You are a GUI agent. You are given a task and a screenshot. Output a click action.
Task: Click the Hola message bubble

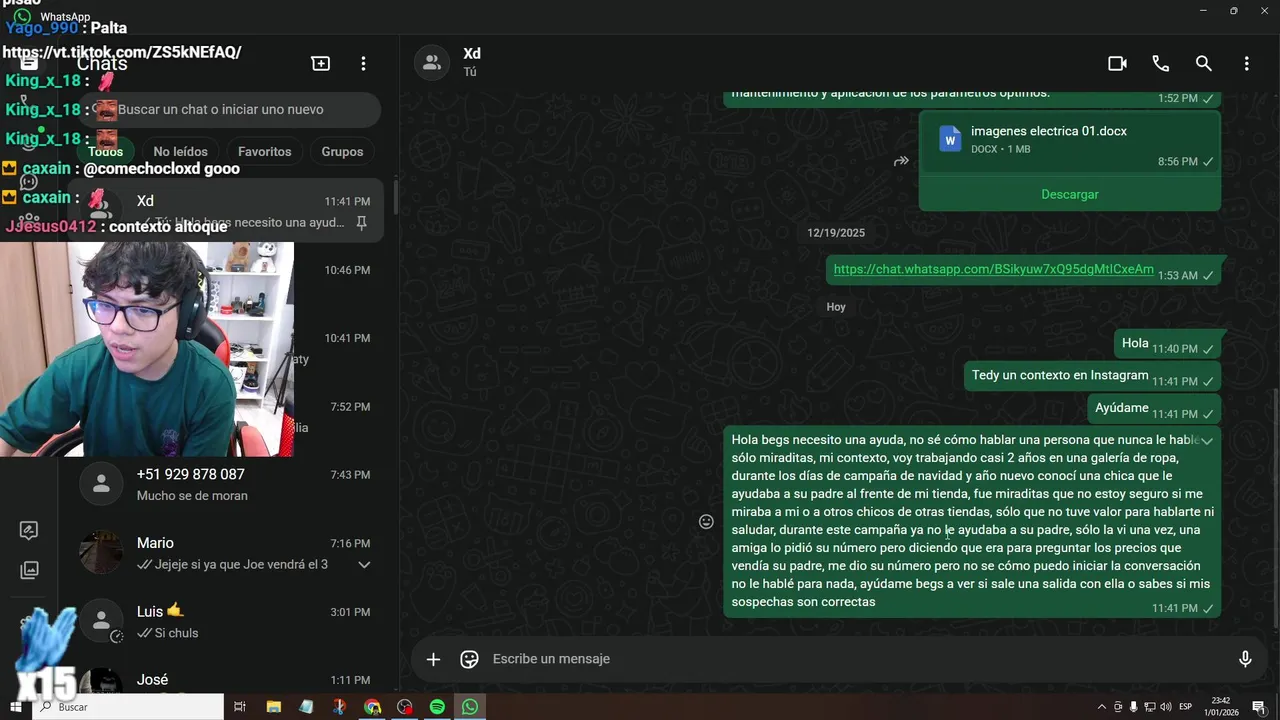(1169, 344)
